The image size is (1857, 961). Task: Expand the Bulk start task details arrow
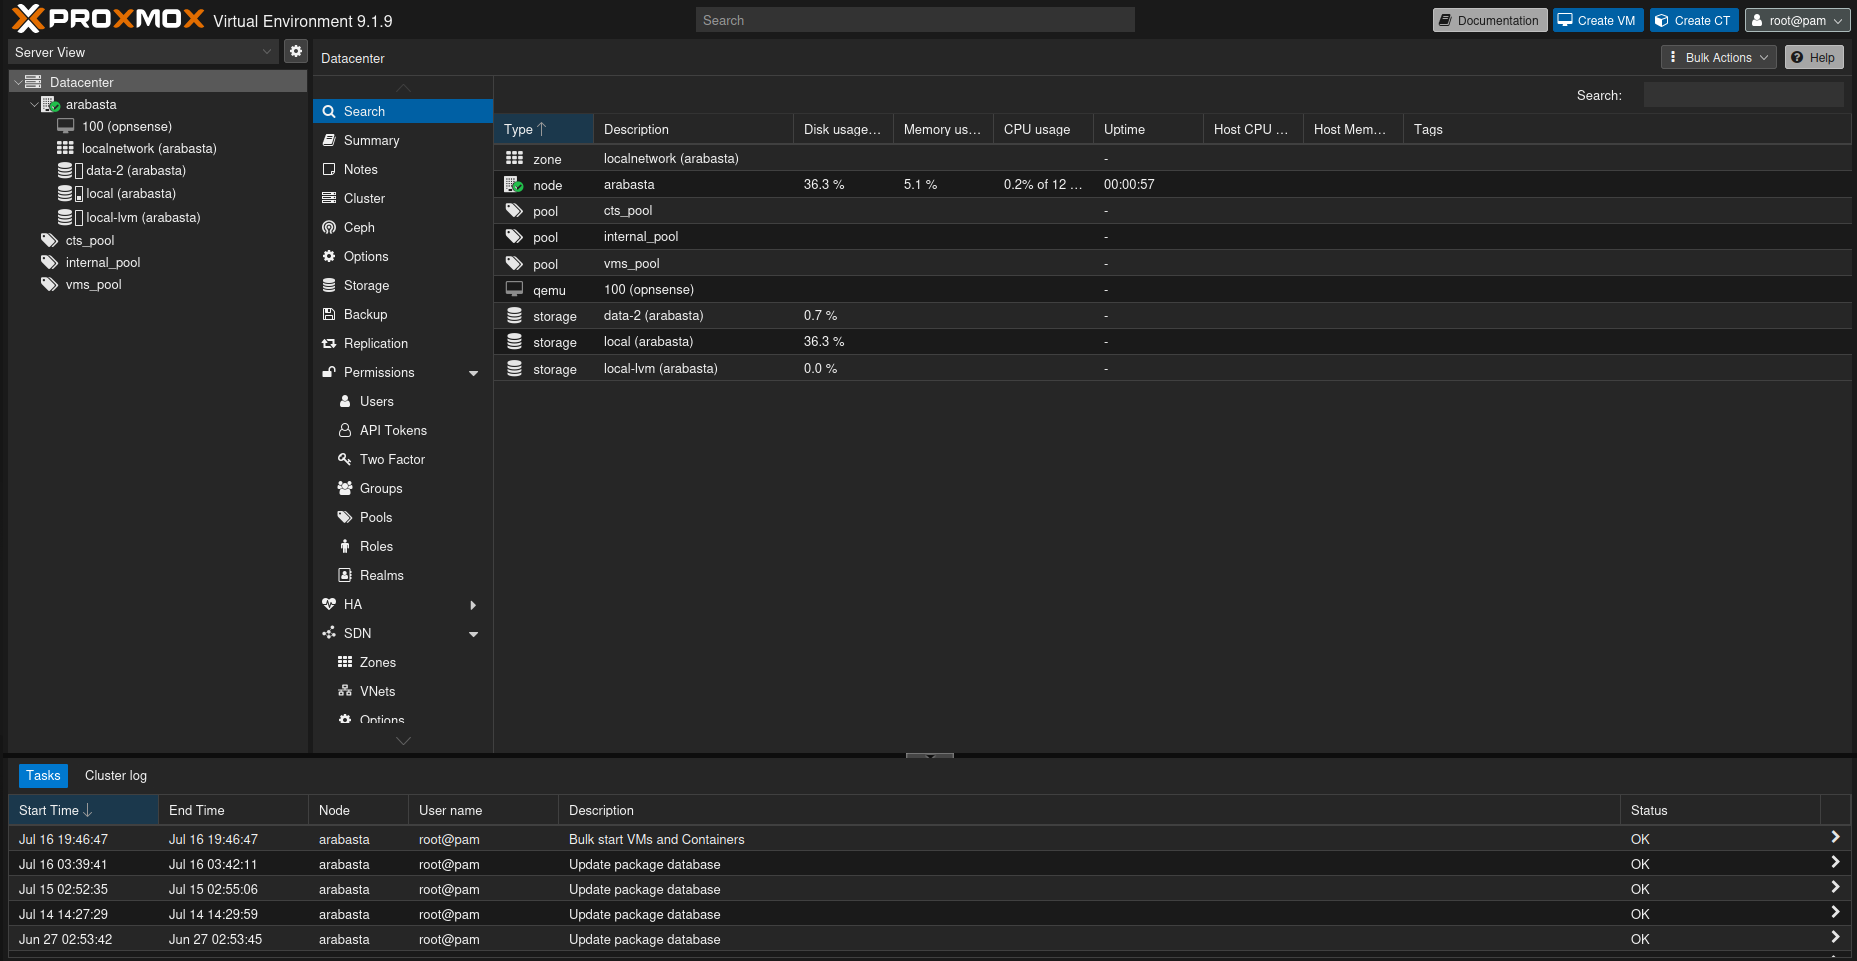pos(1835,837)
